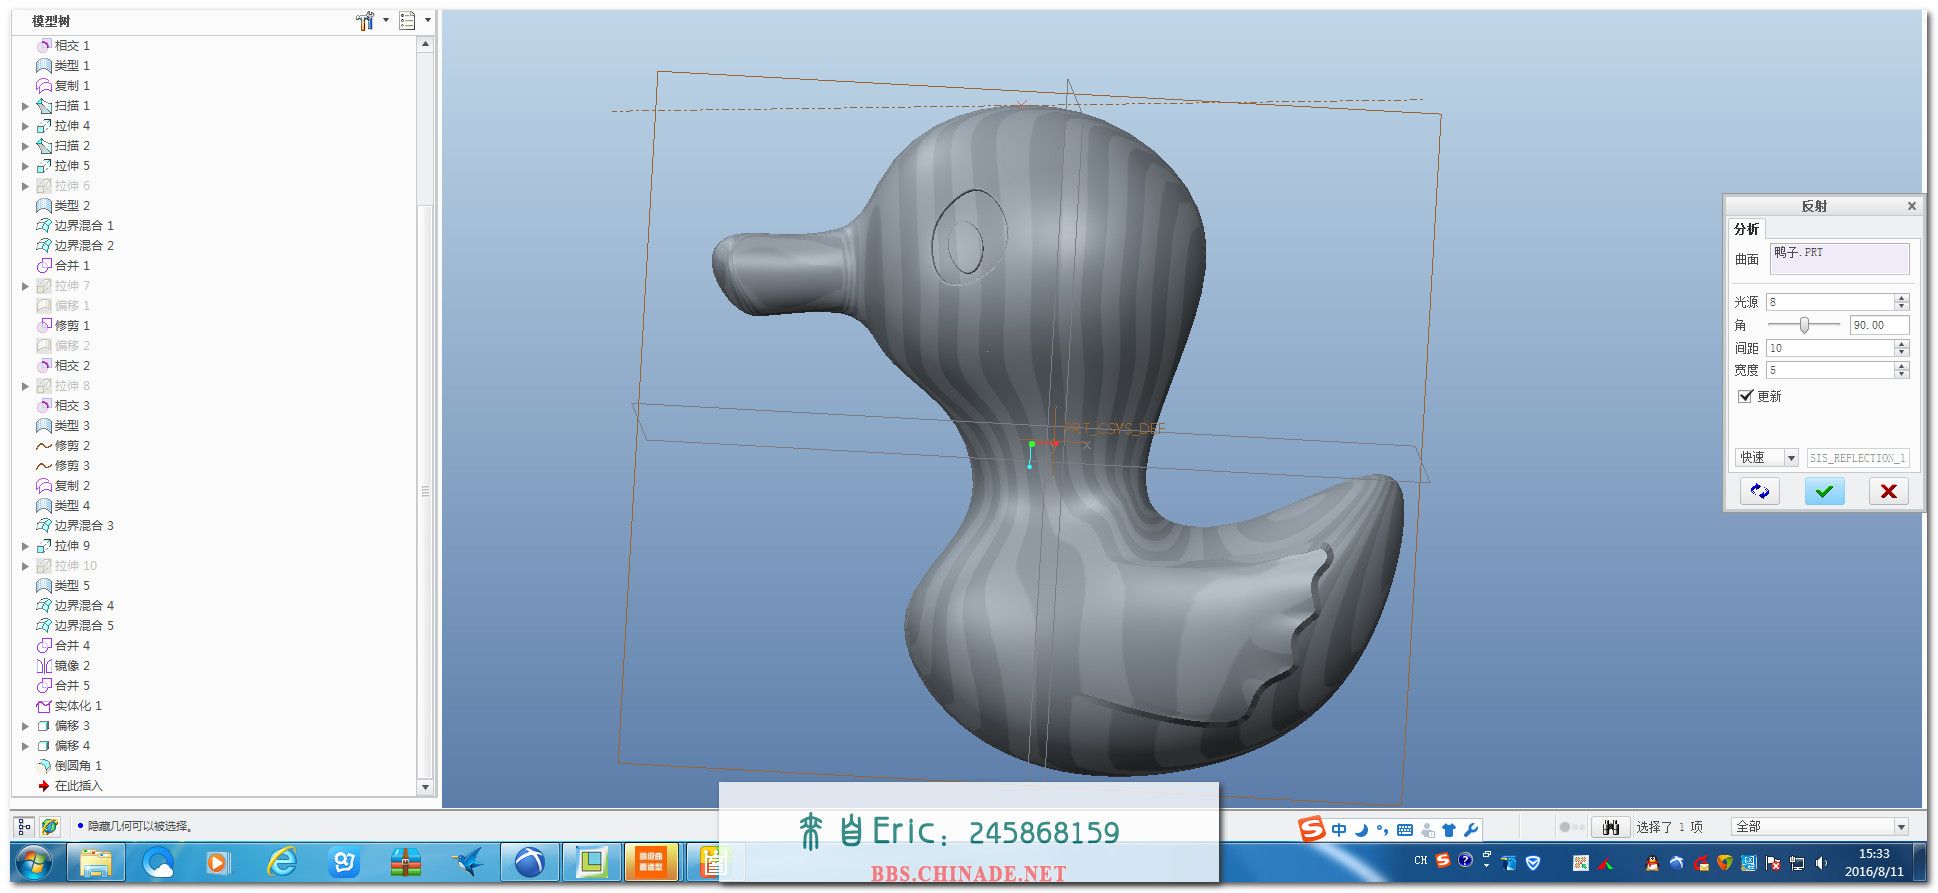
Task: Click the 角 angle slider handle
Action: click(x=1804, y=325)
